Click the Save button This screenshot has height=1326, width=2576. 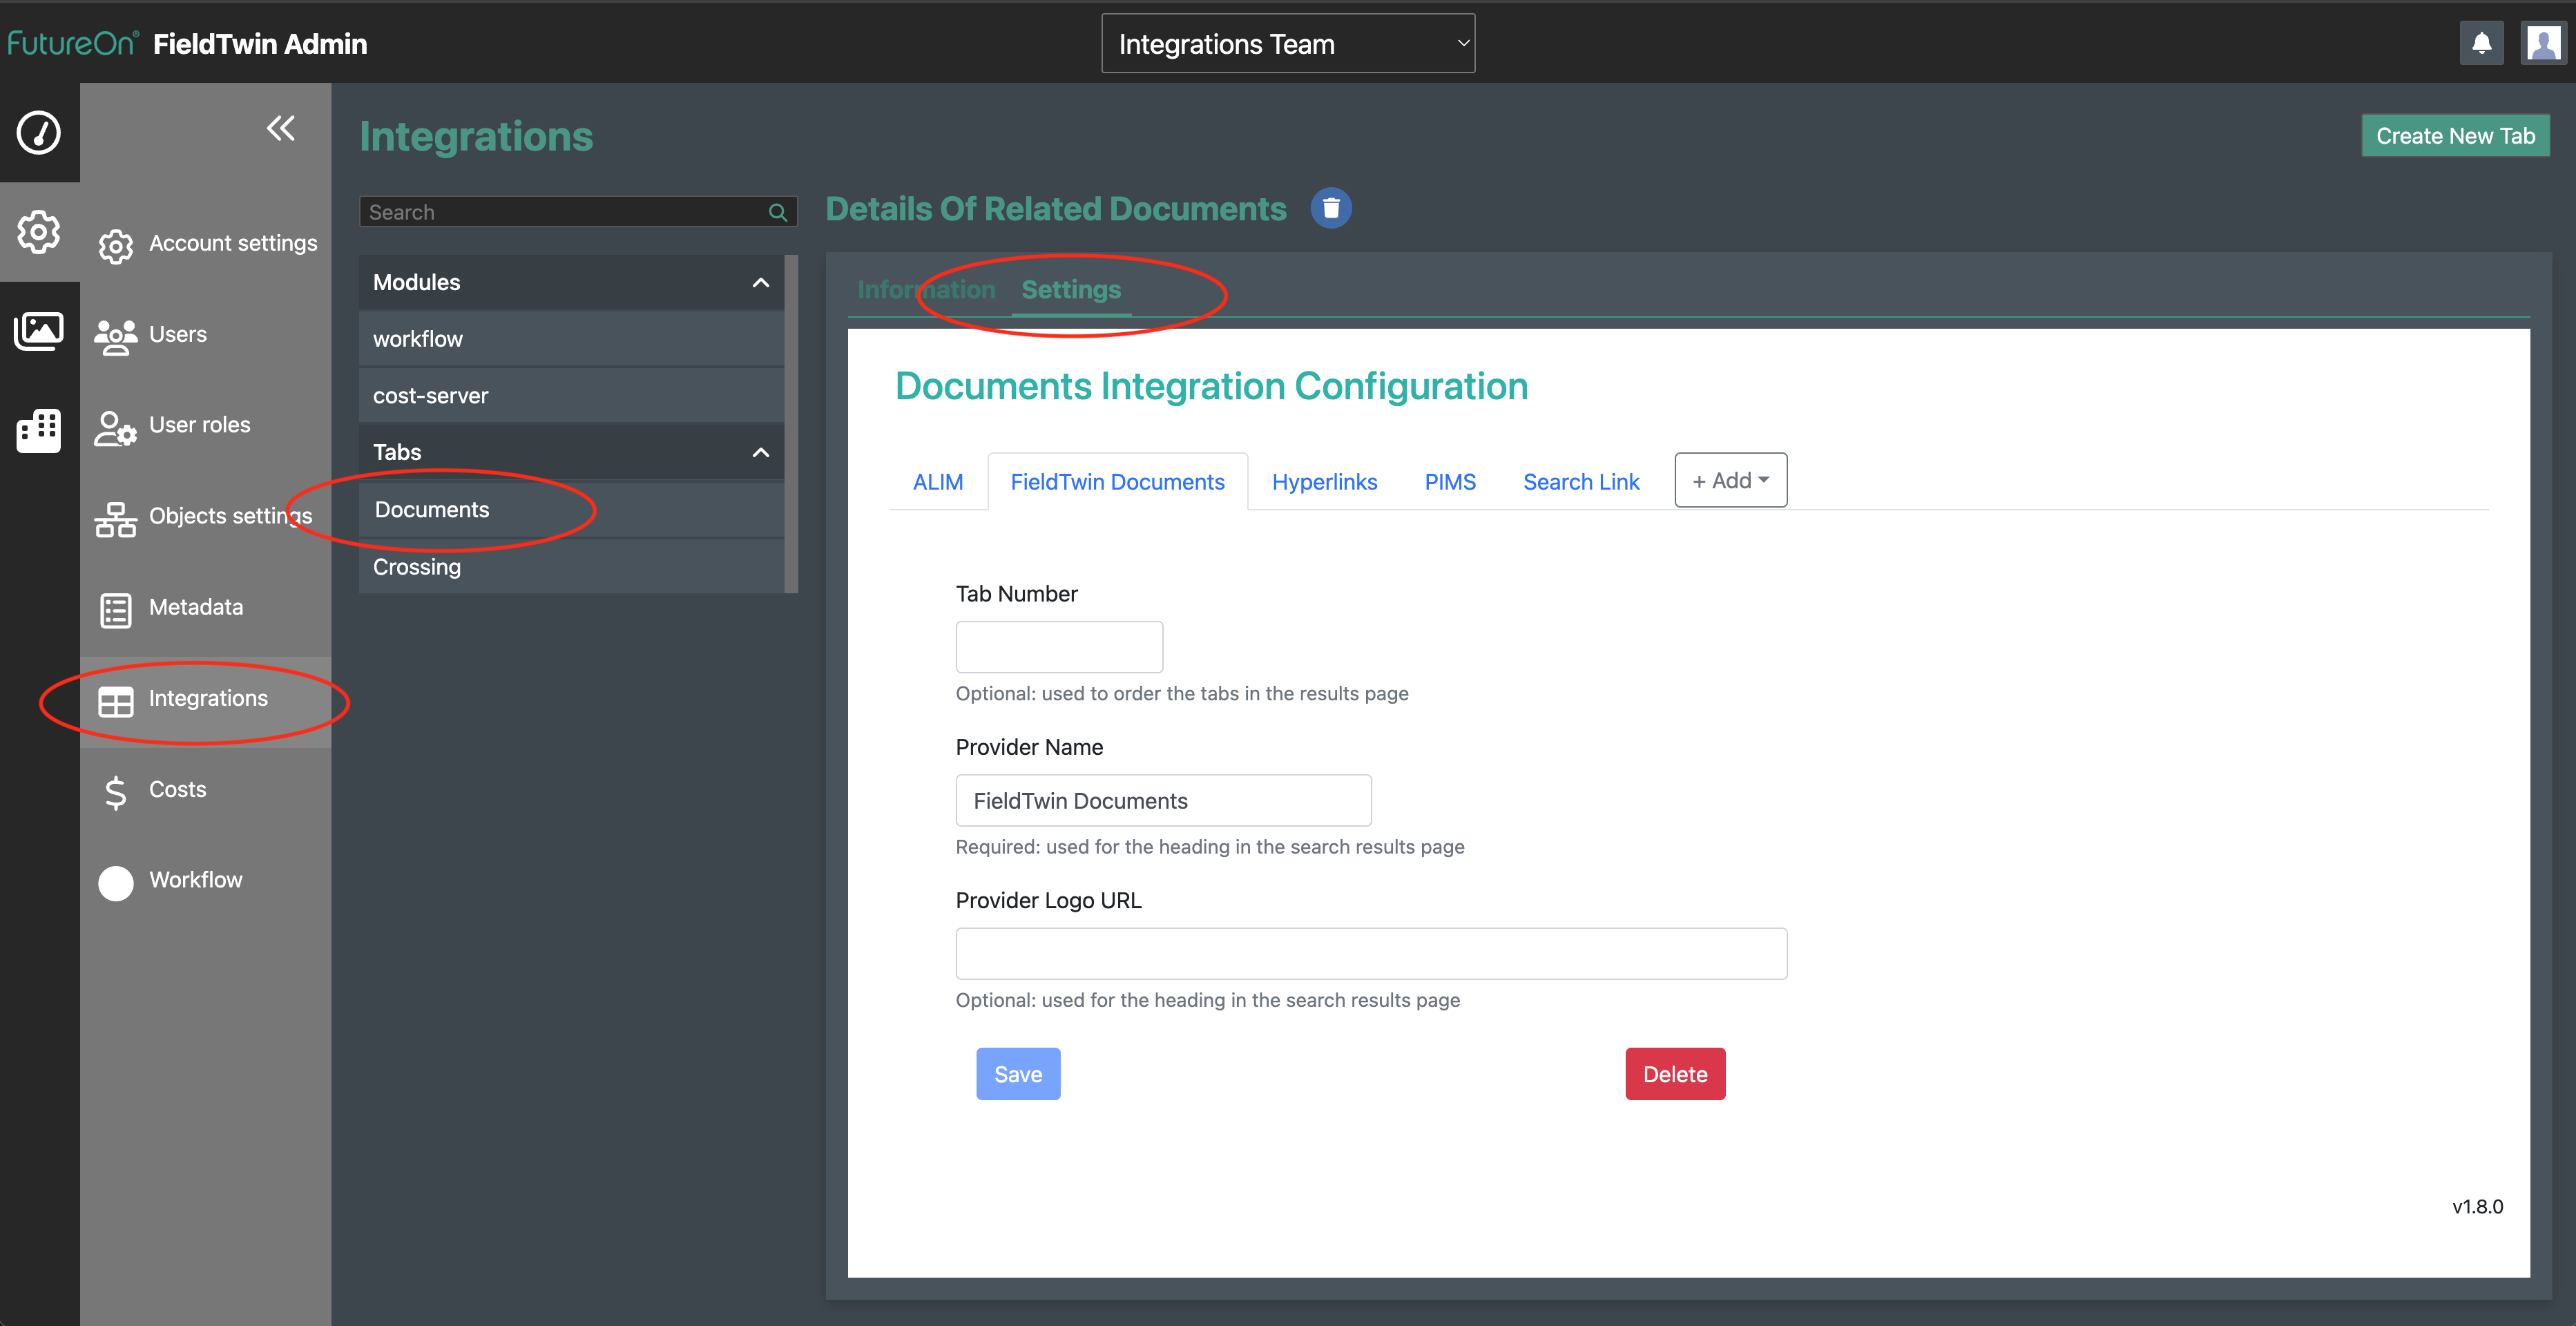point(1018,1074)
